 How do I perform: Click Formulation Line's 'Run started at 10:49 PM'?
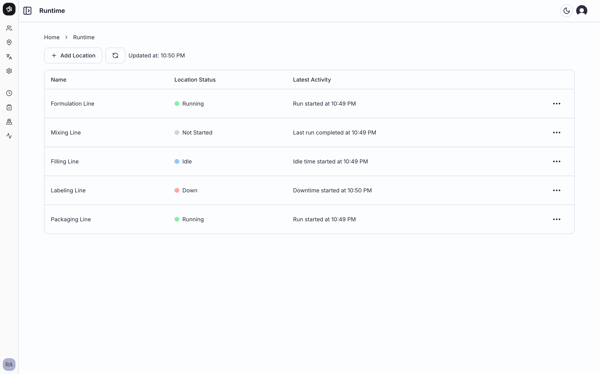click(x=324, y=104)
